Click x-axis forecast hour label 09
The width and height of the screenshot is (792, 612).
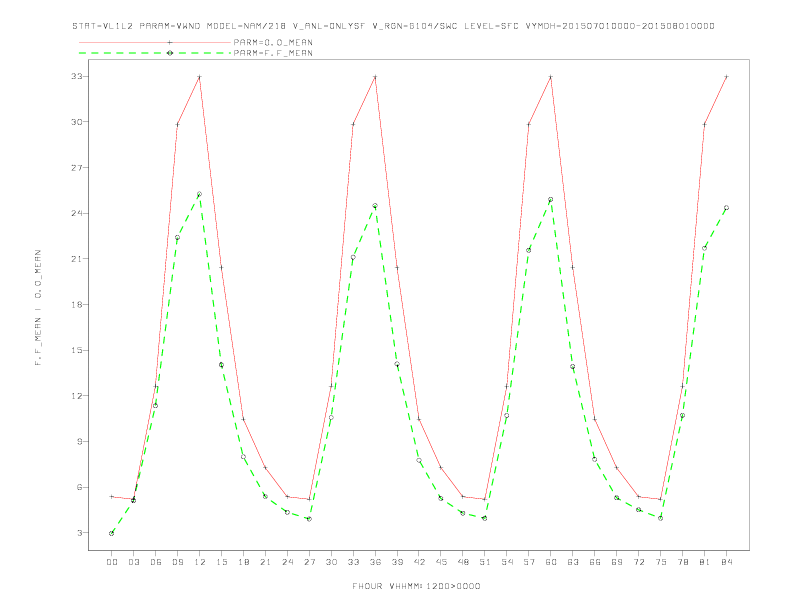click(x=177, y=562)
